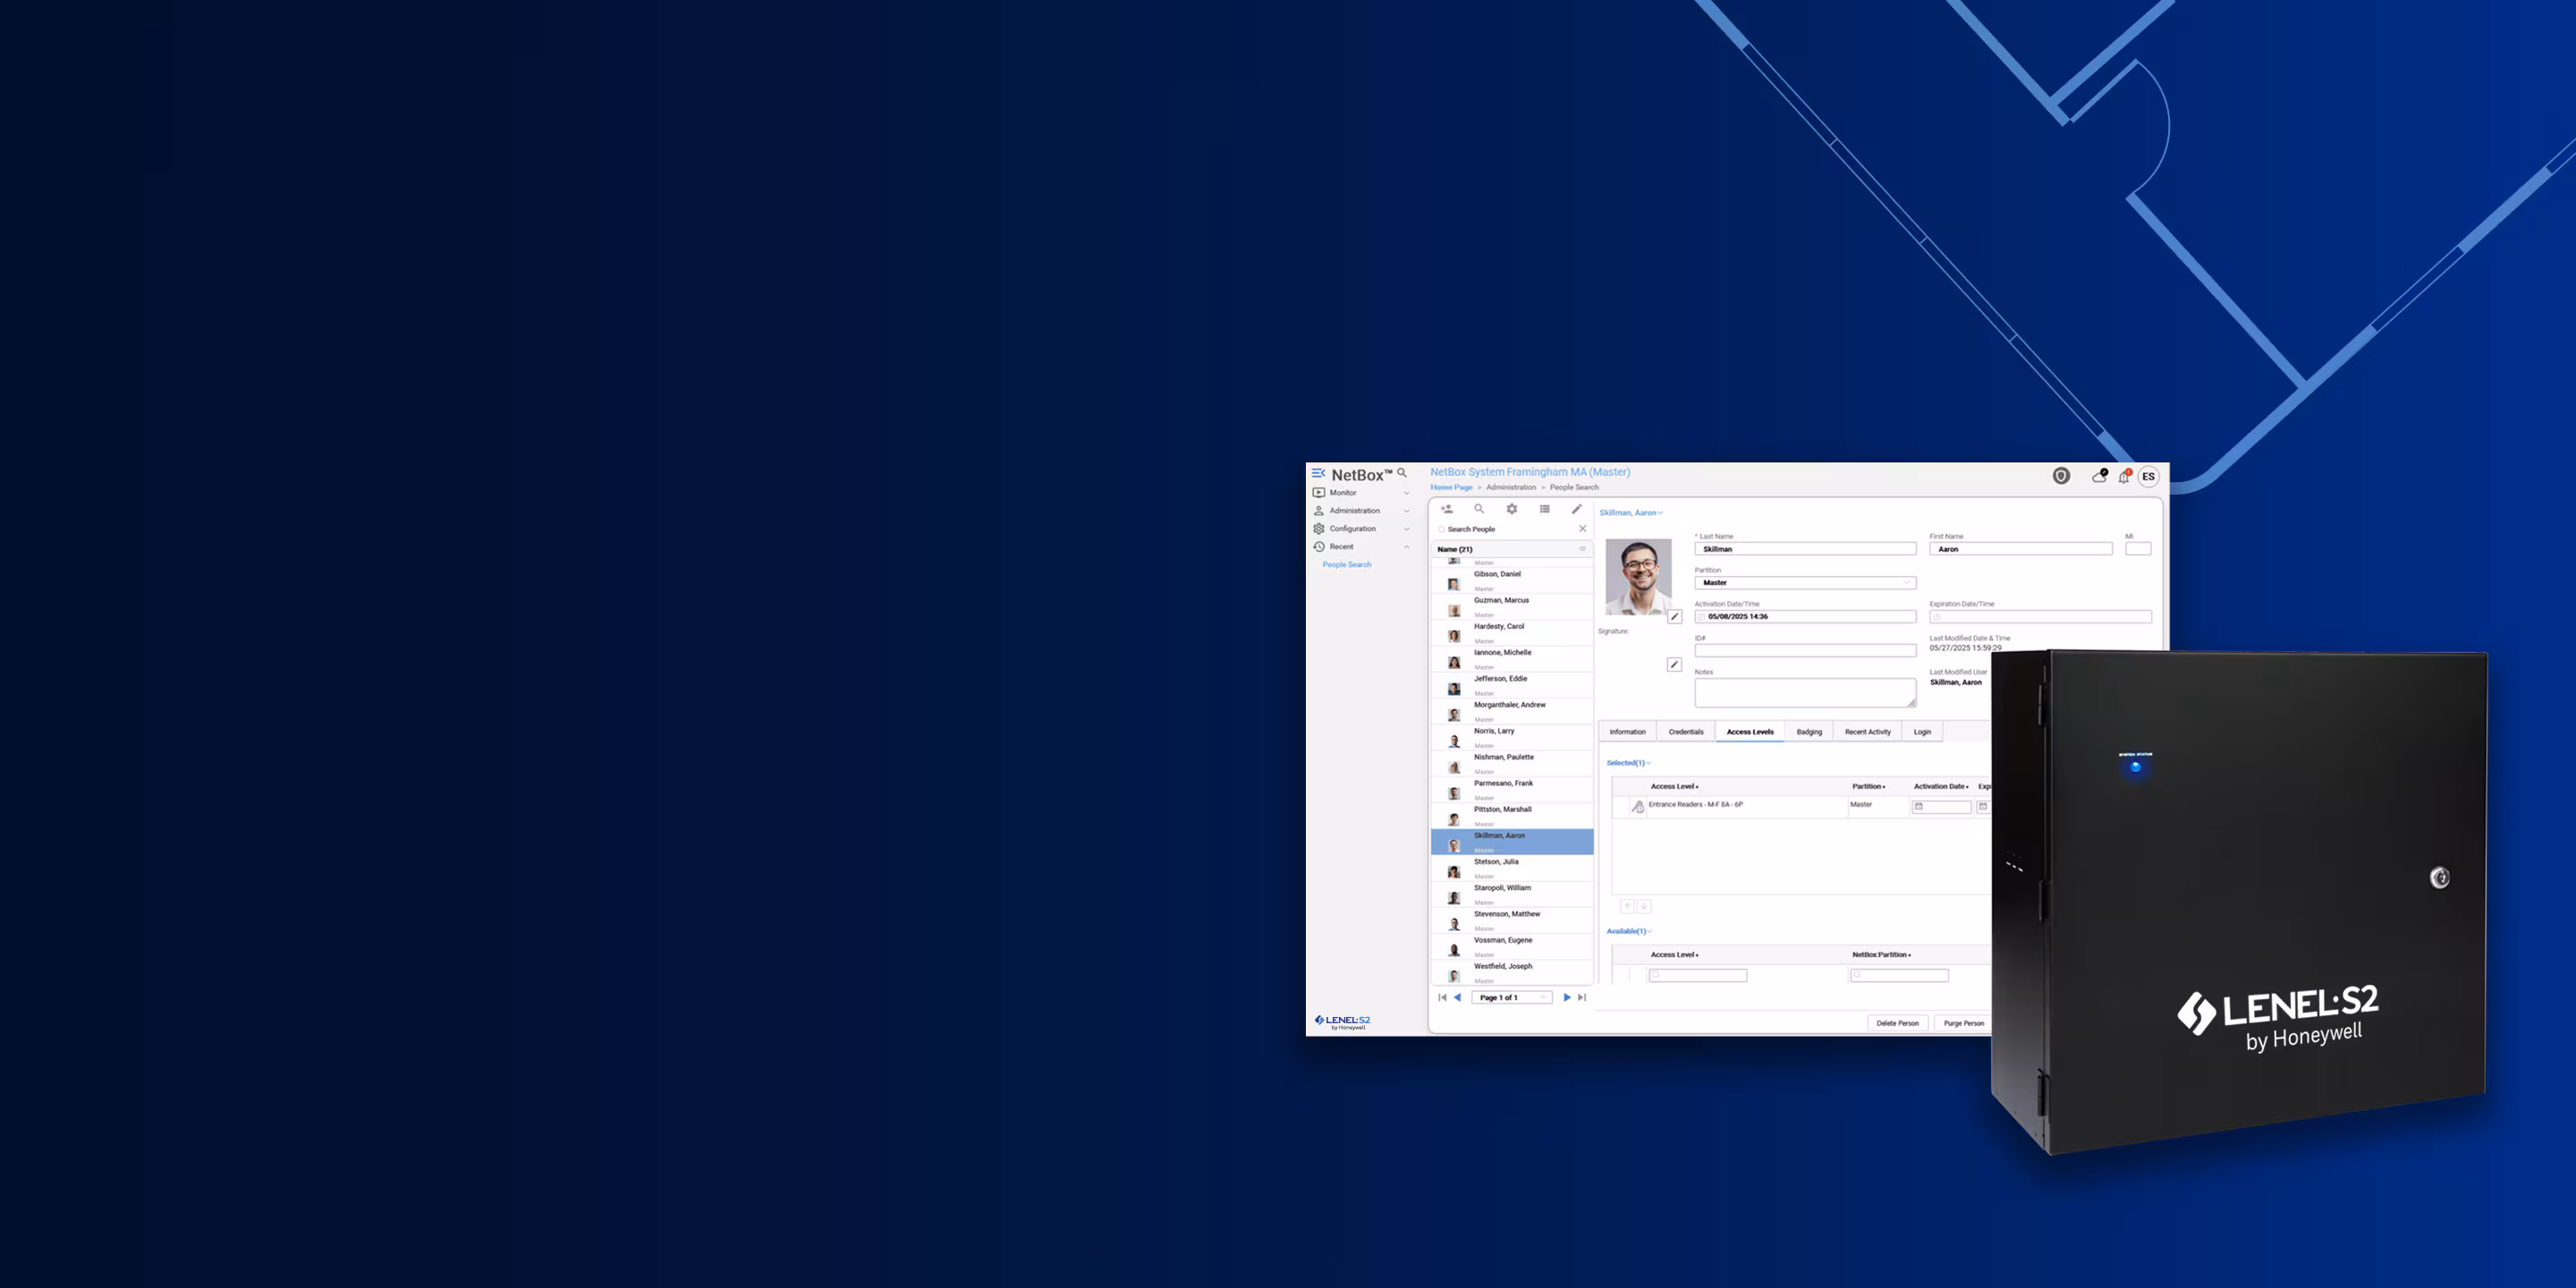Image resolution: width=2576 pixels, height=1288 pixels.
Task: Click the people toolbar search magnifier icon
Action: pos(1479,509)
